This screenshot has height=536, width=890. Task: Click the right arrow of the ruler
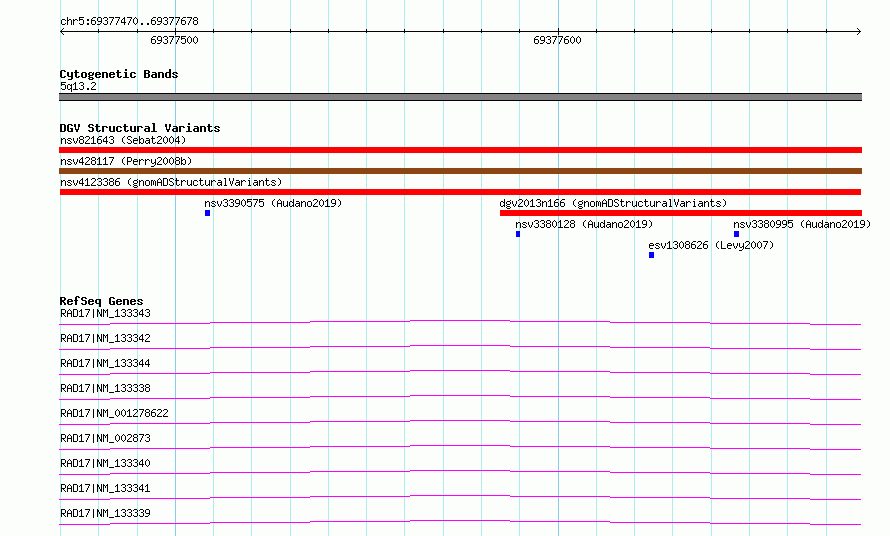858,31
